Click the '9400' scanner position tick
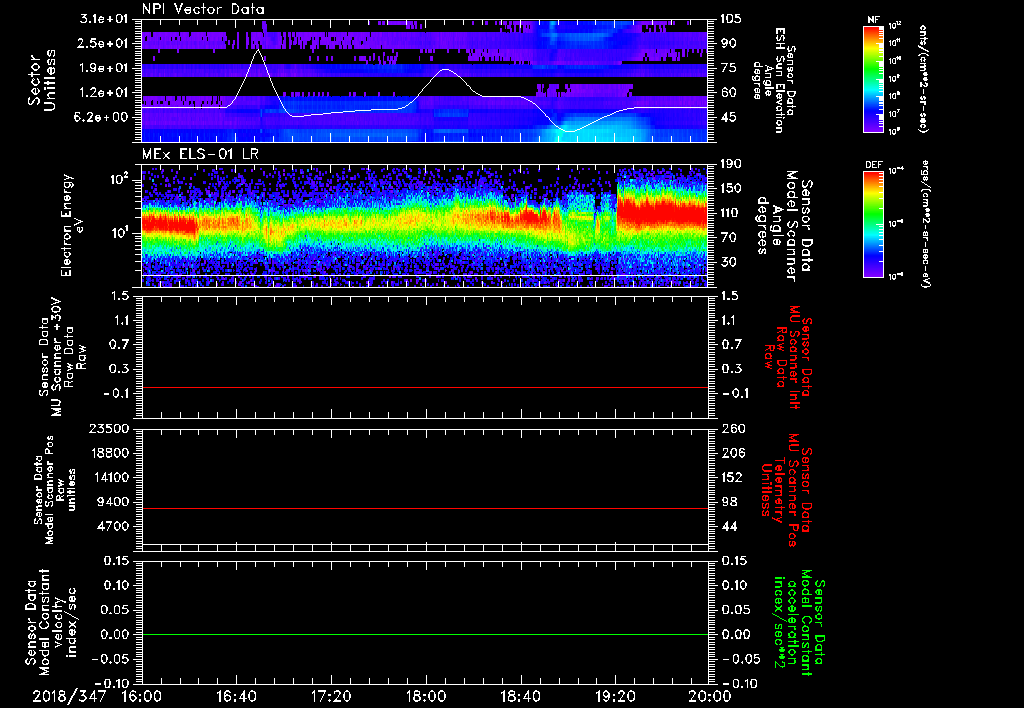This screenshot has width=1024, height=708. [114, 502]
